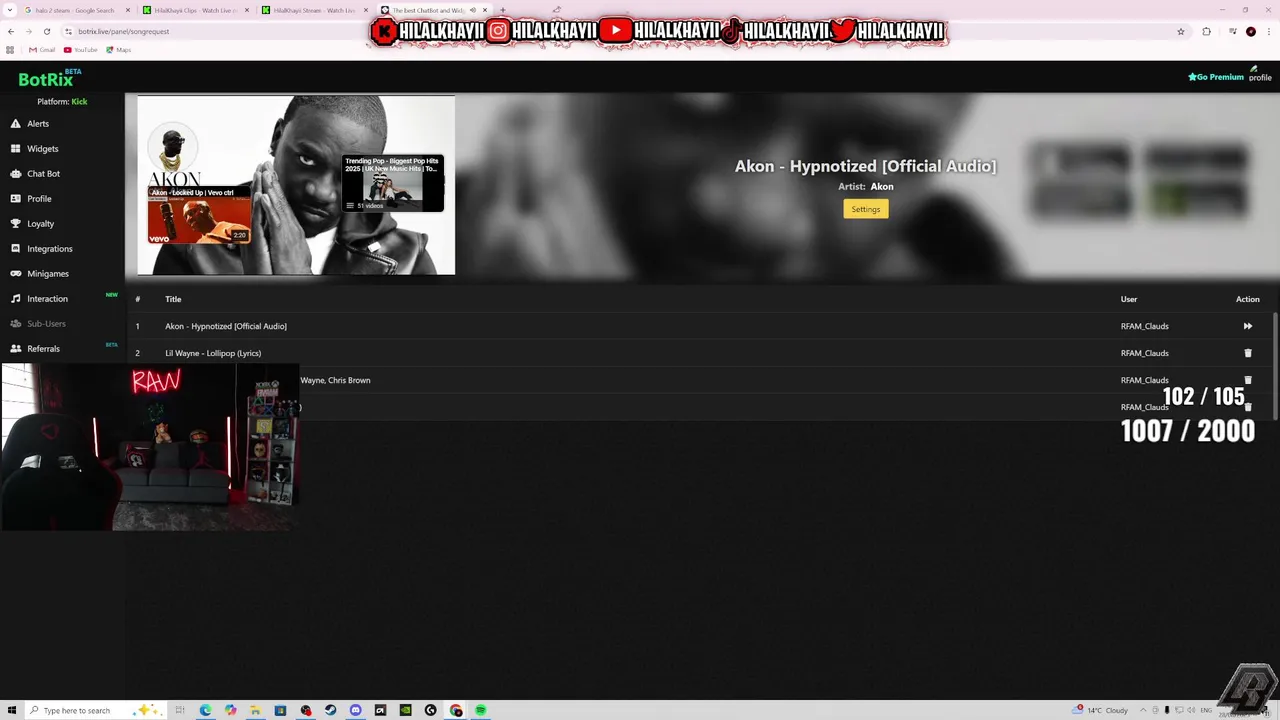Viewport: 1280px width, 720px height.
Task: Go forward in the browser
Action: point(28,31)
